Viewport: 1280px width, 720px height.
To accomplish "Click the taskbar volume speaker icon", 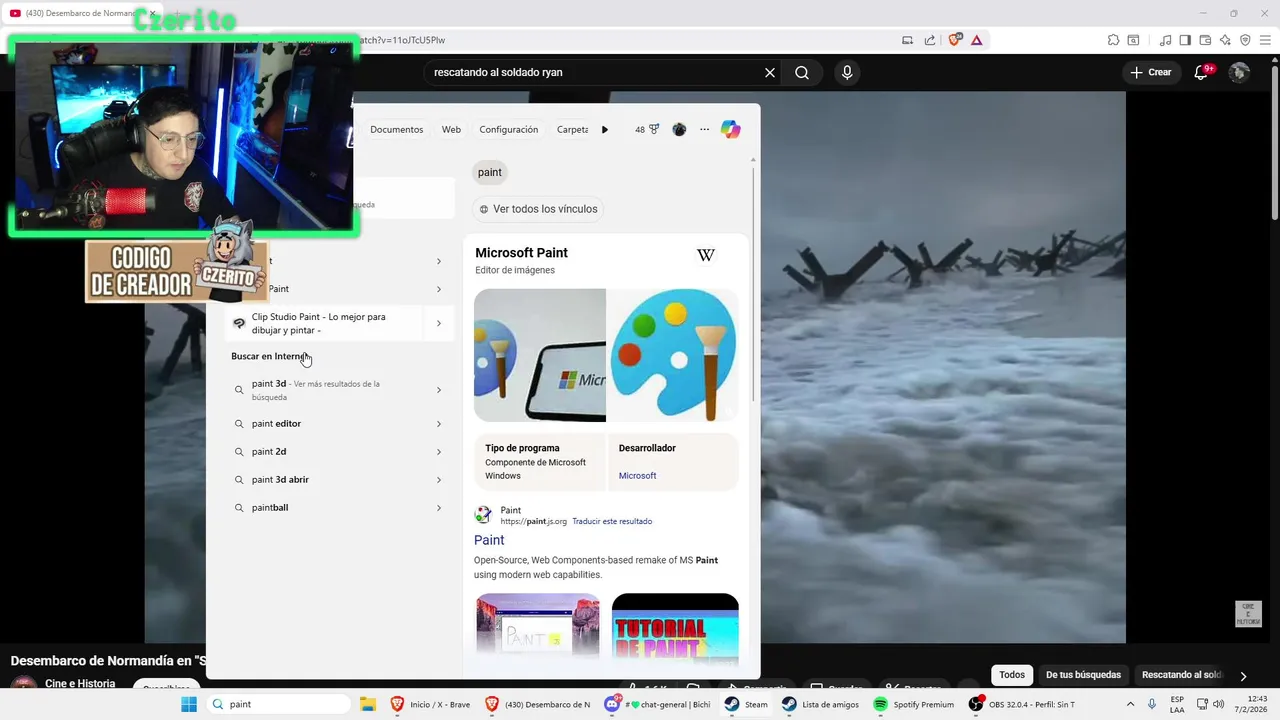I will point(1219,704).
